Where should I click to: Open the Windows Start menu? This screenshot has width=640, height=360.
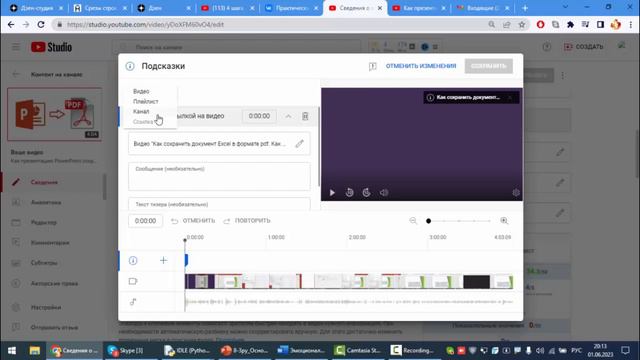pos(12,351)
